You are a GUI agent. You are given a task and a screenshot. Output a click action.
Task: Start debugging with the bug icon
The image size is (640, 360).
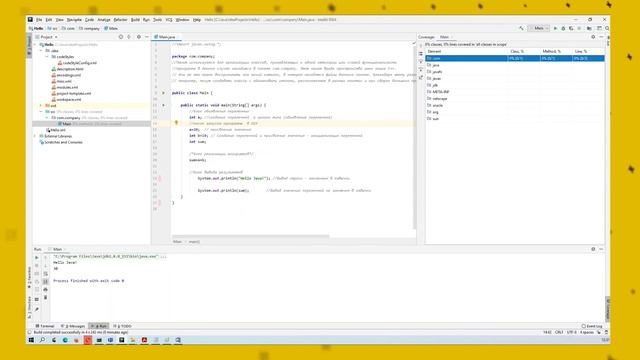click(563, 28)
